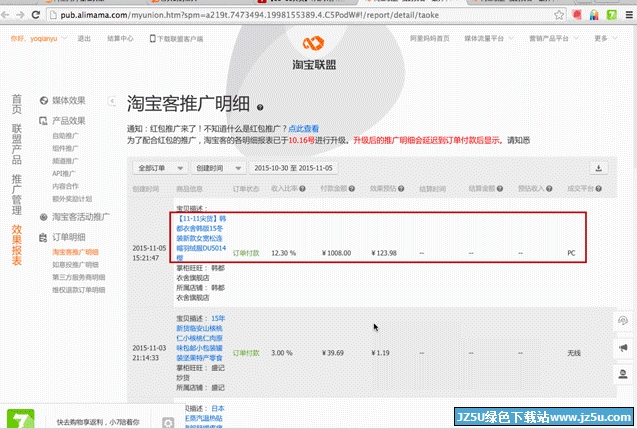Screen dimensions: 637x429
Task: Click the 3.00 % income rate value
Action: click(x=282, y=353)
